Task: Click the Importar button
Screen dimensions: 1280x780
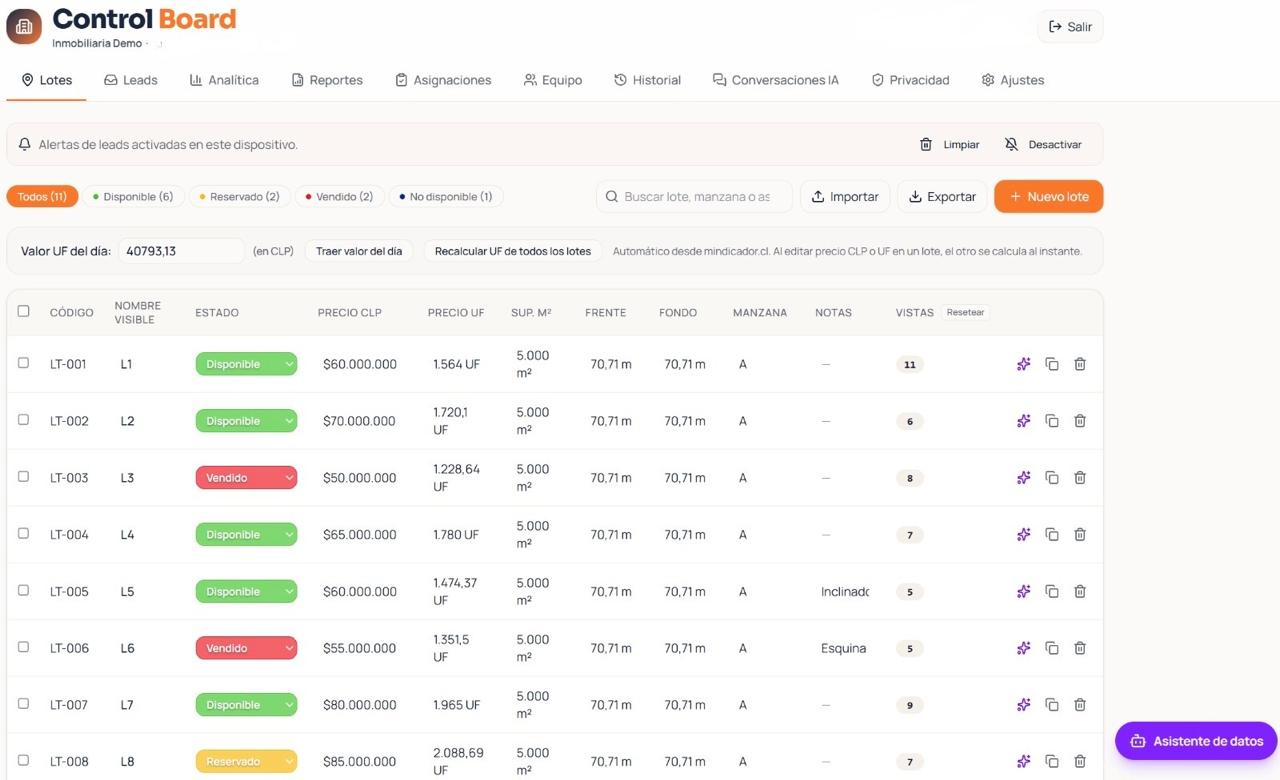Action: tap(845, 197)
